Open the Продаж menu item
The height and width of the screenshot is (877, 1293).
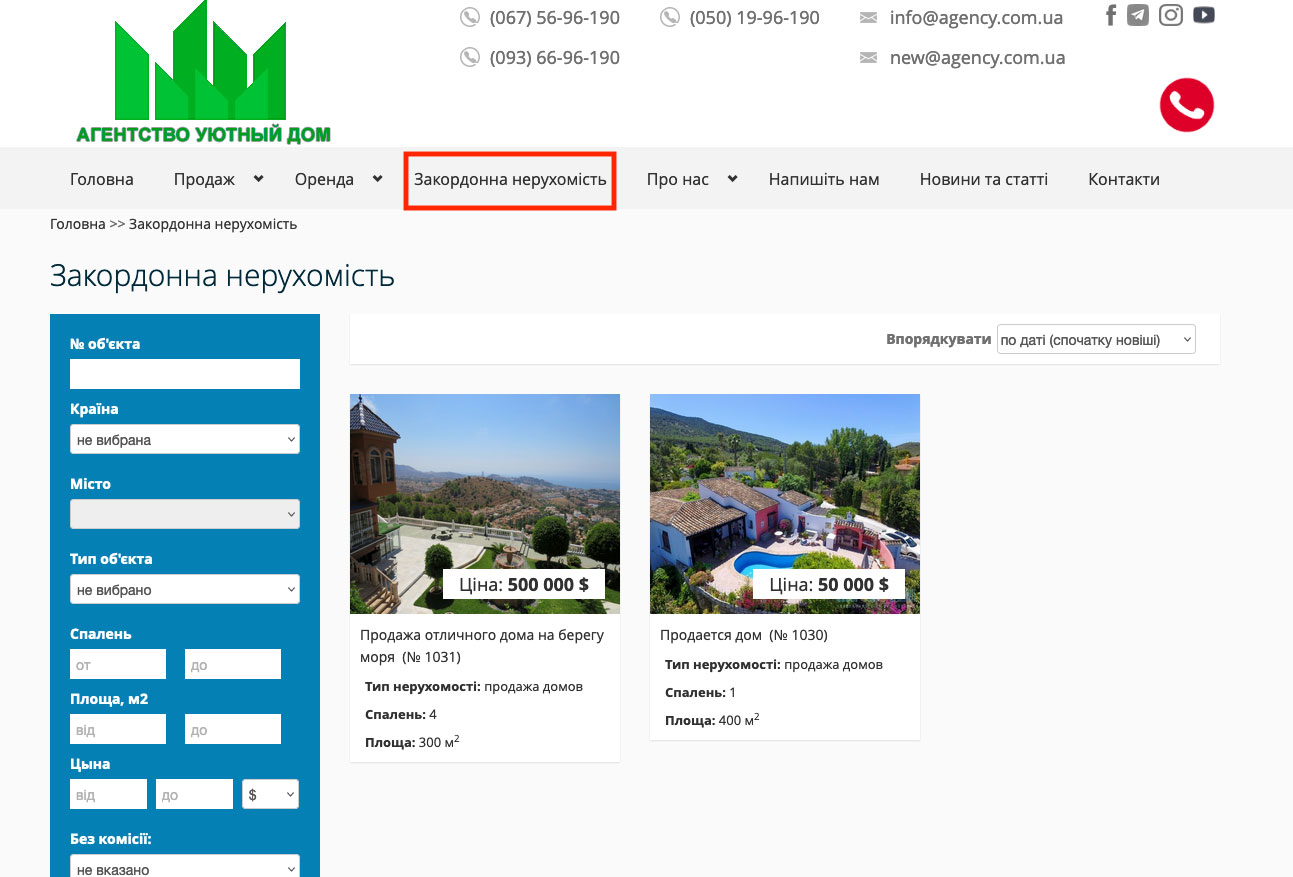coord(204,180)
